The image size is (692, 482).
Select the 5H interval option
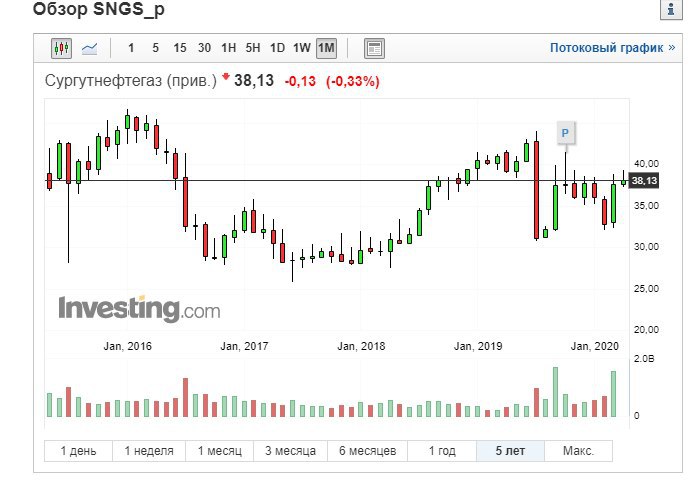coord(253,48)
